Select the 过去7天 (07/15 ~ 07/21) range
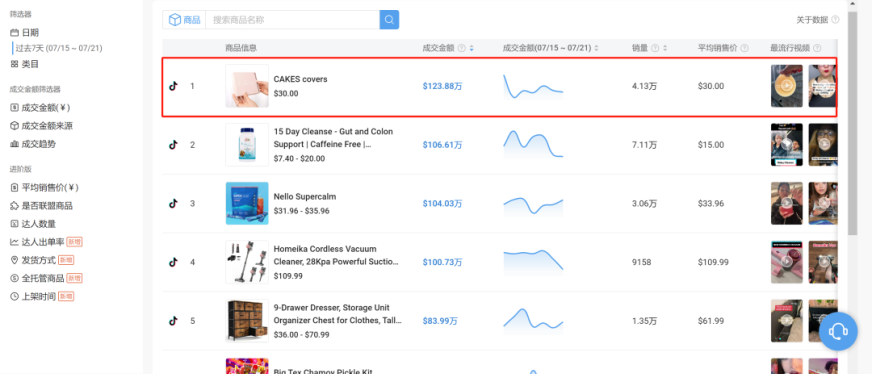 click(x=59, y=48)
